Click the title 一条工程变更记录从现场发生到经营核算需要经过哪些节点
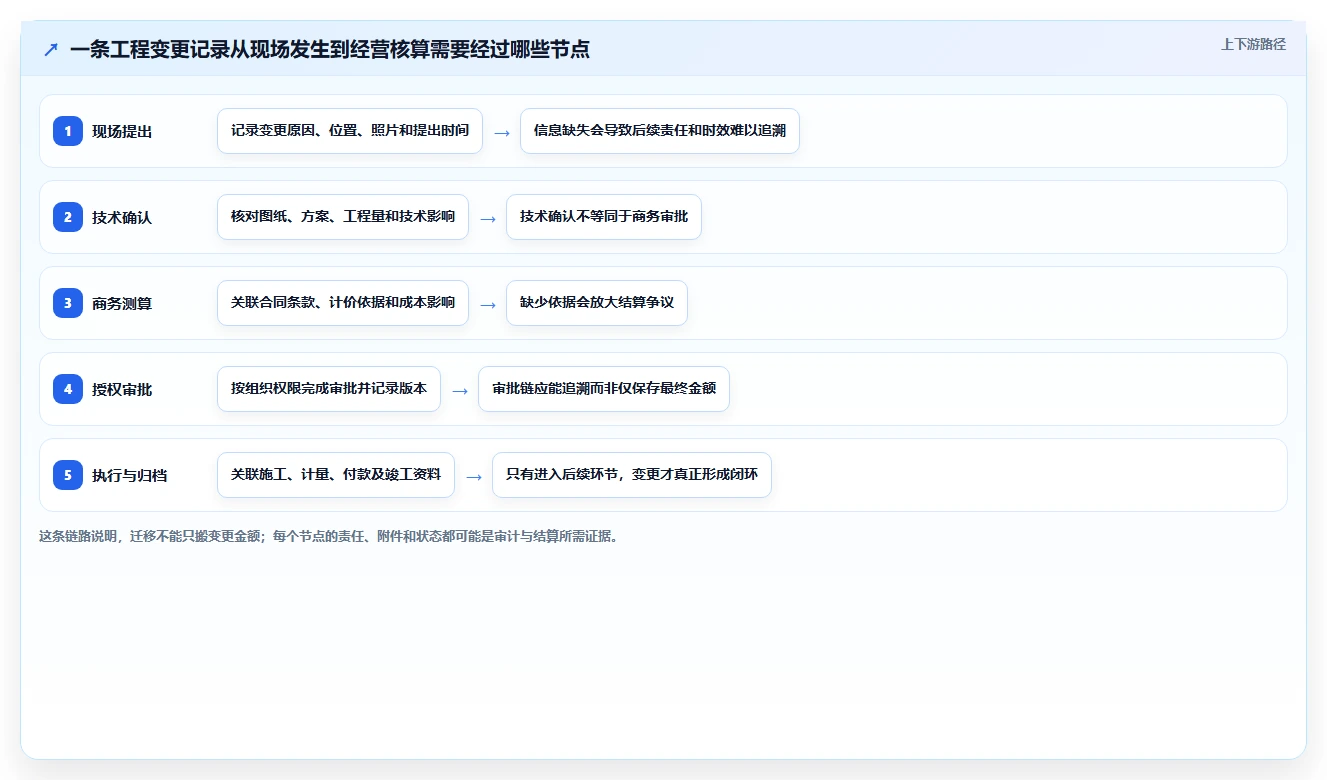Viewport: 1327px width, 780px height. [x=330, y=49]
